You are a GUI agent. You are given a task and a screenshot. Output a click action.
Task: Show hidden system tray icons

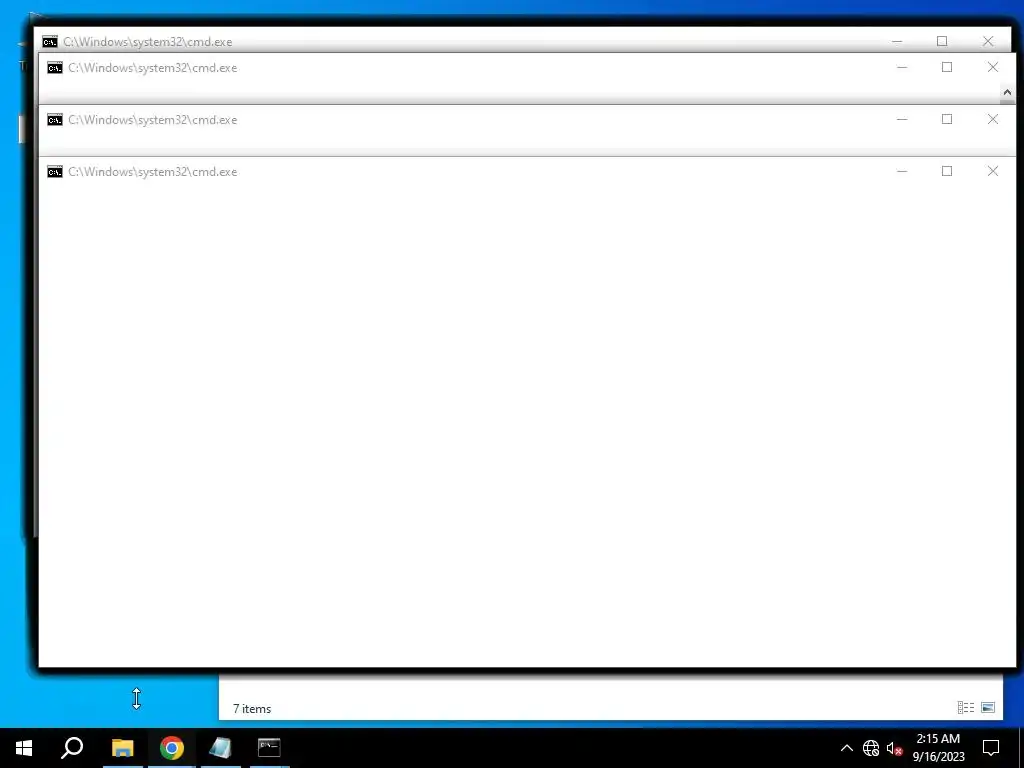(x=846, y=748)
